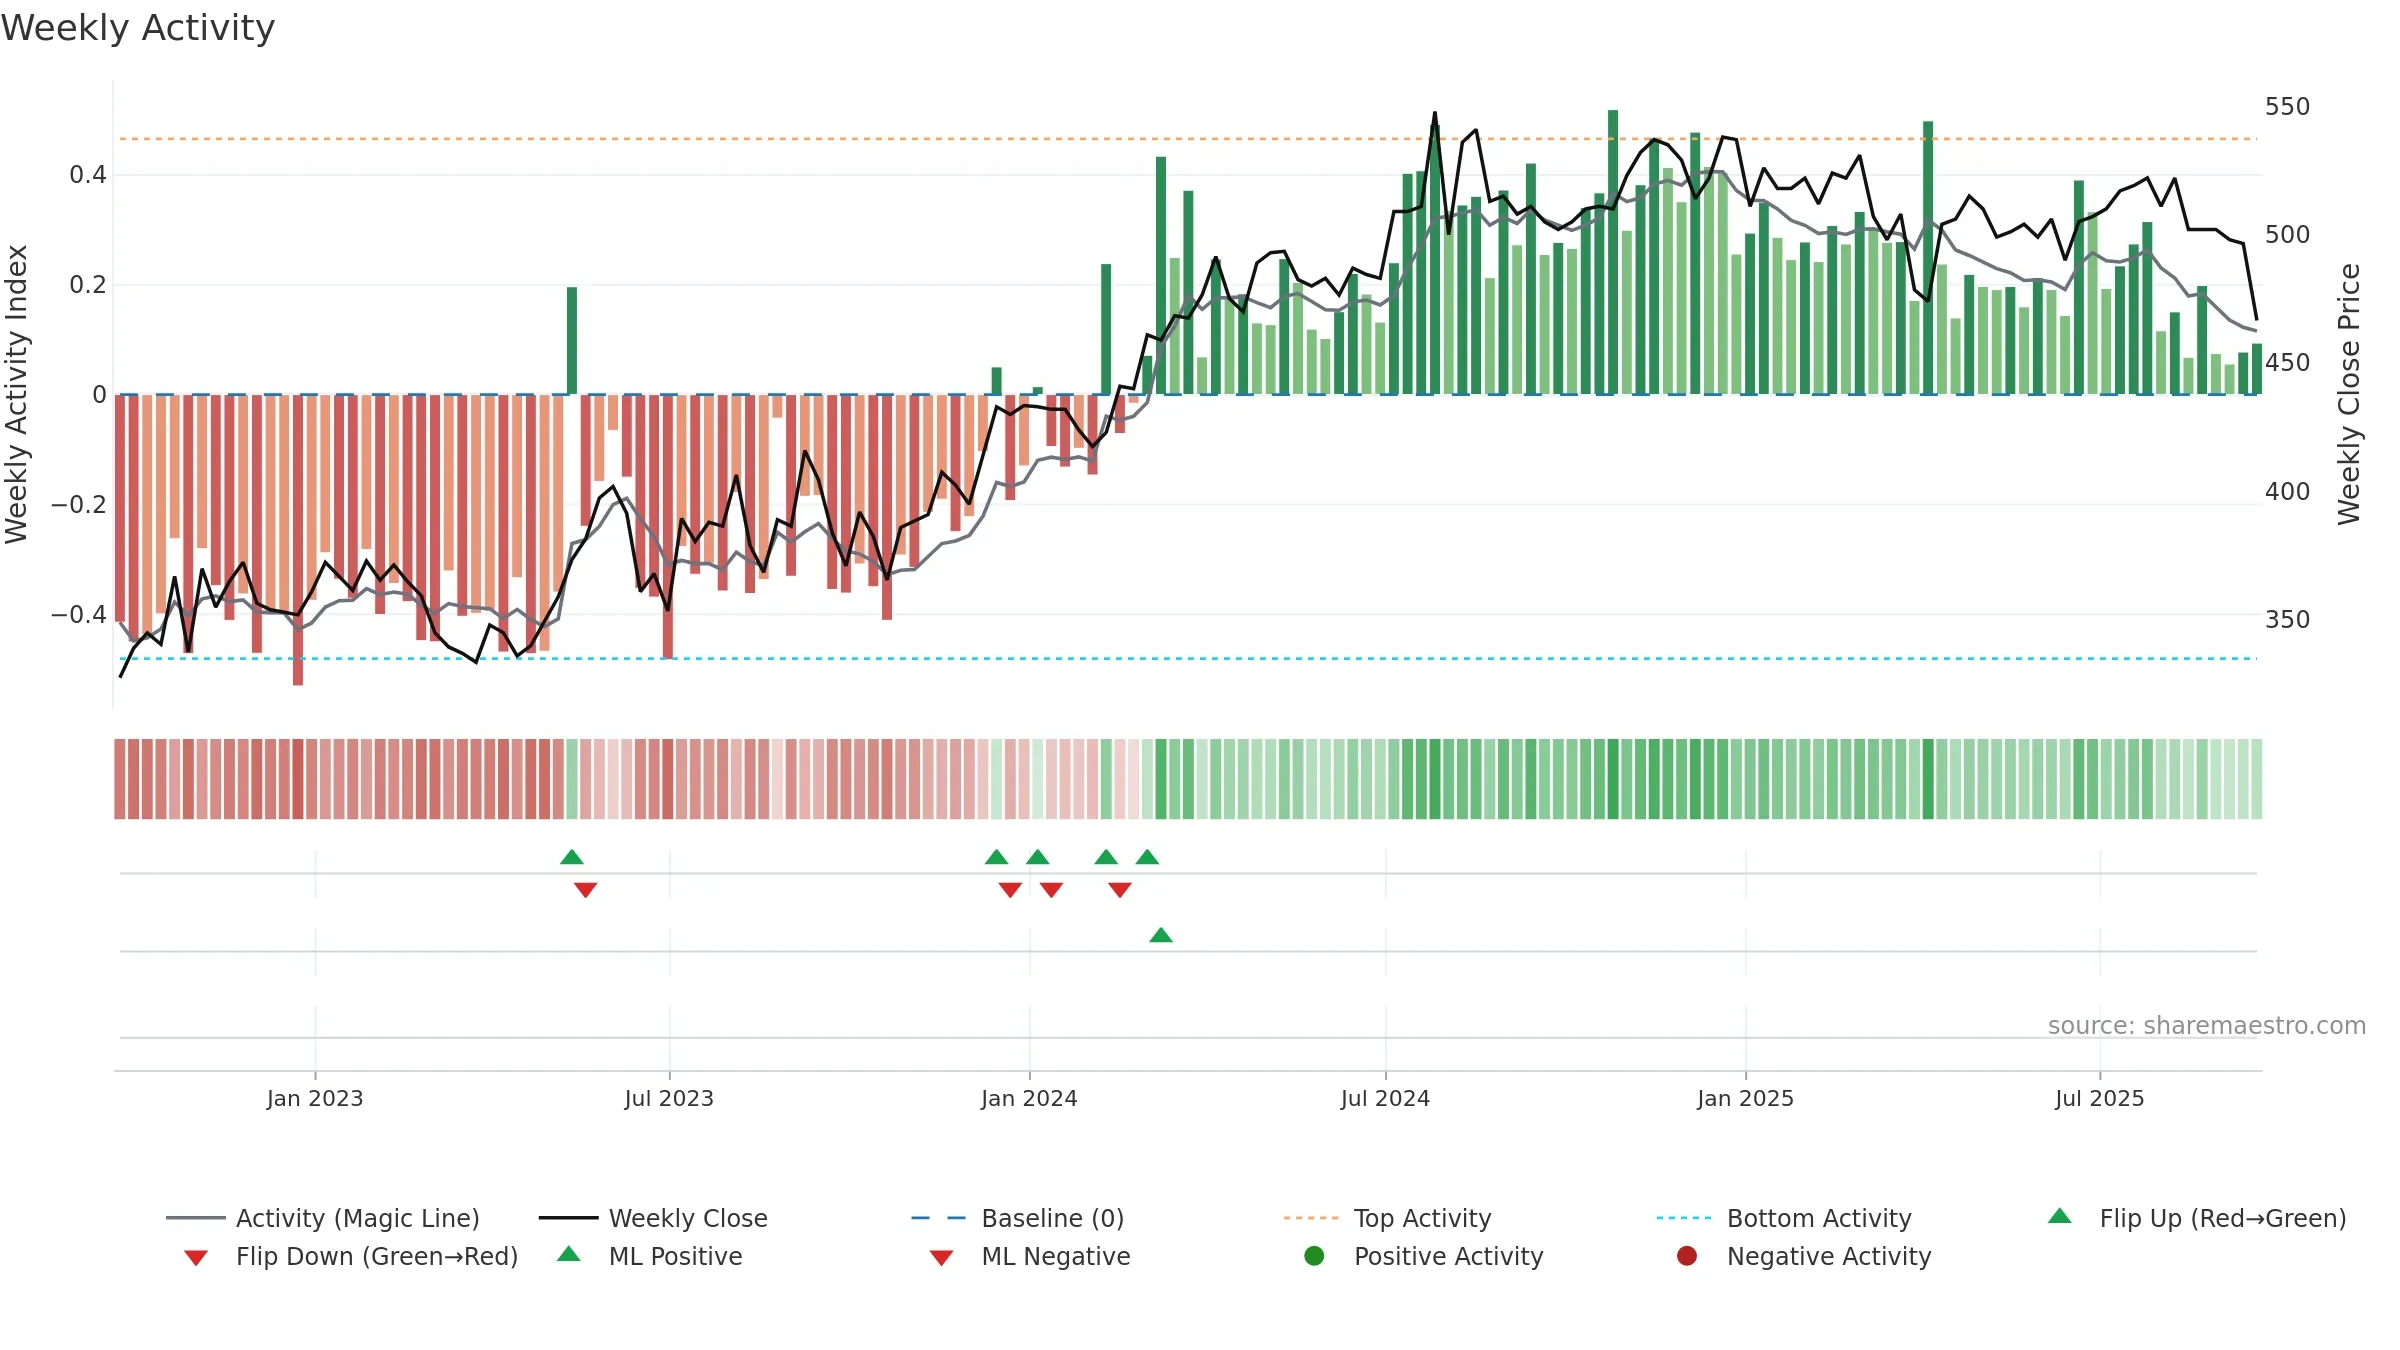Click the 500 price axis tick
Viewport: 2400px width, 1350px height.
[2287, 234]
